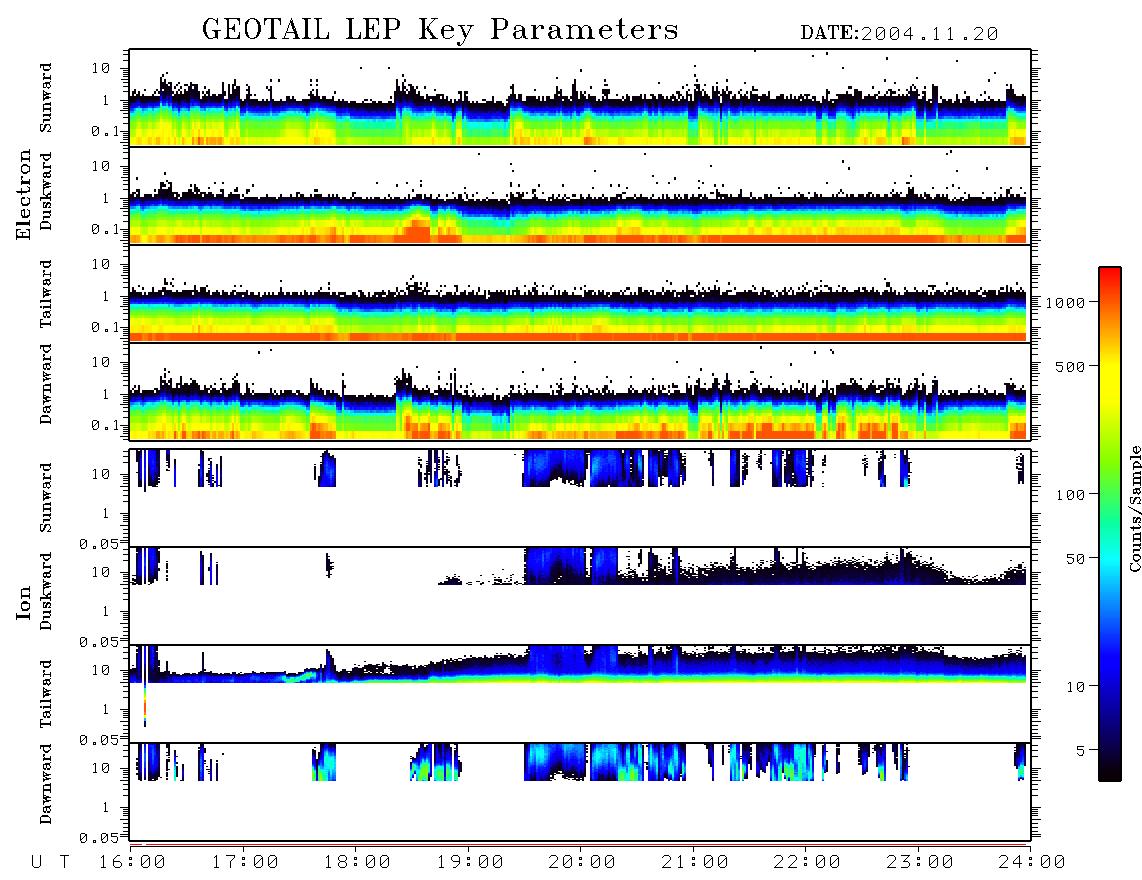Click the 23:00 time tick label
Viewport: 1142px width, 880px height.
pyautogui.click(x=920, y=863)
